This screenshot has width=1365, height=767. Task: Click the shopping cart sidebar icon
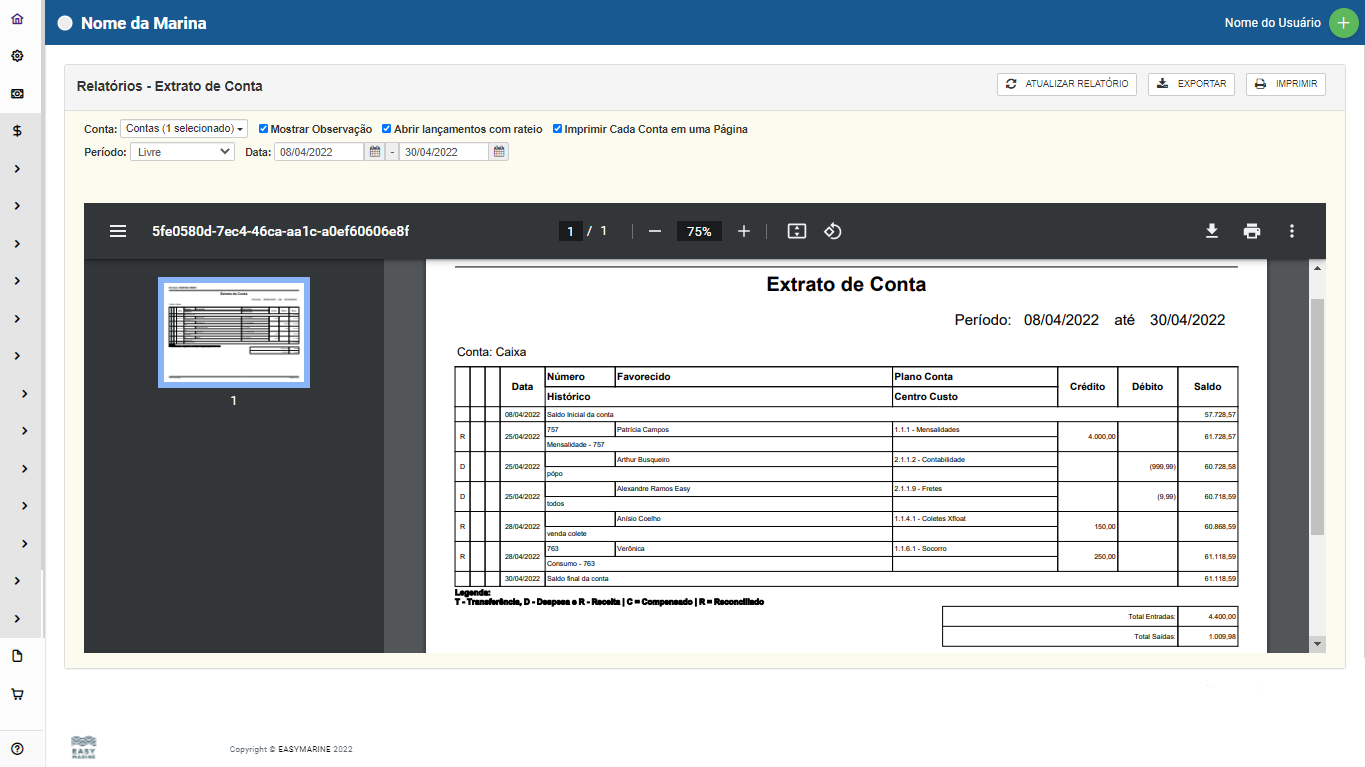click(17, 694)
